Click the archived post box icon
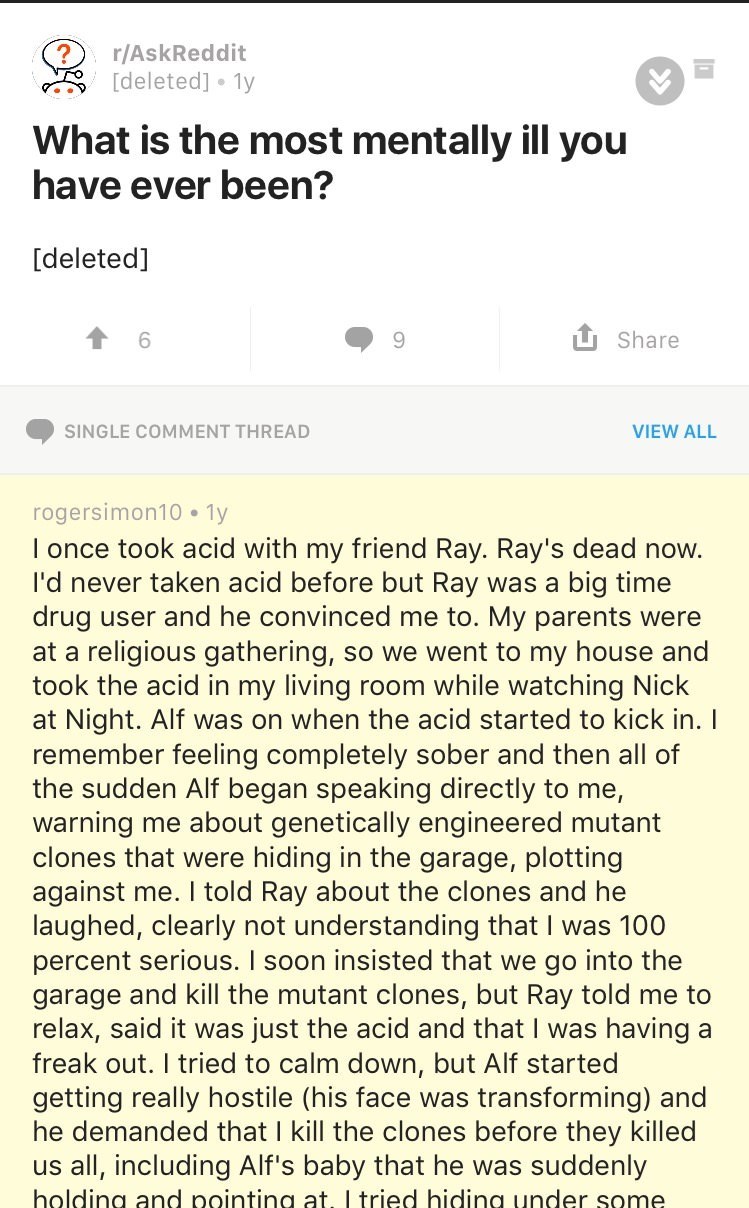Screen dimensions: 749x1208 [705, 68]
